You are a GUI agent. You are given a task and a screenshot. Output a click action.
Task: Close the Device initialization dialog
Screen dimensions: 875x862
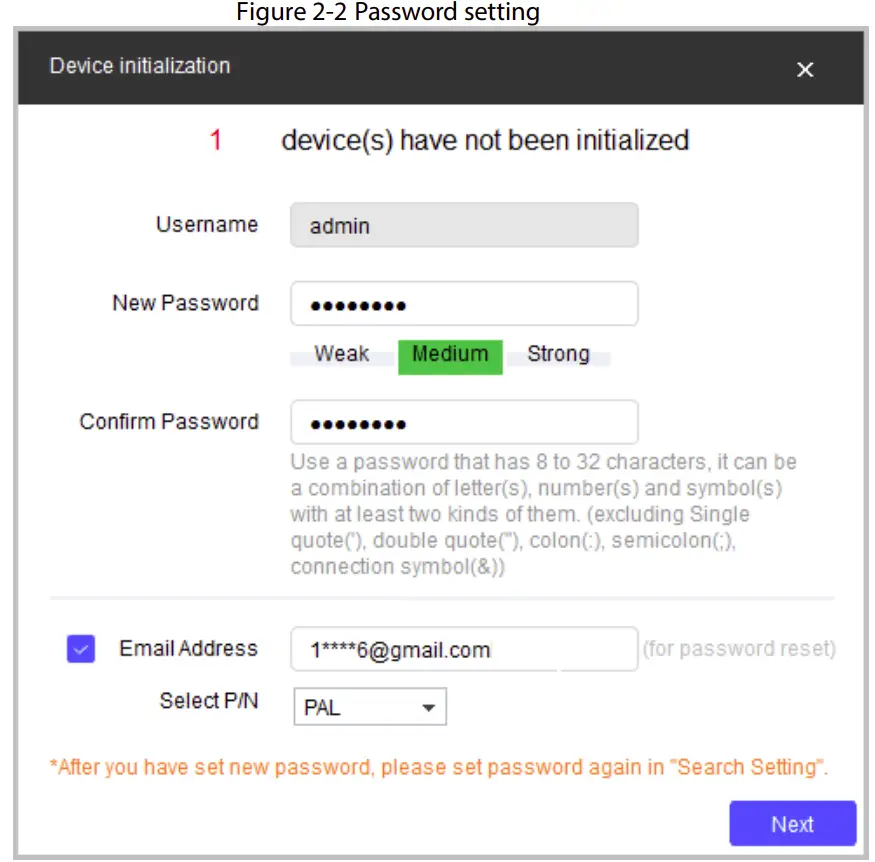click(805, 69)
